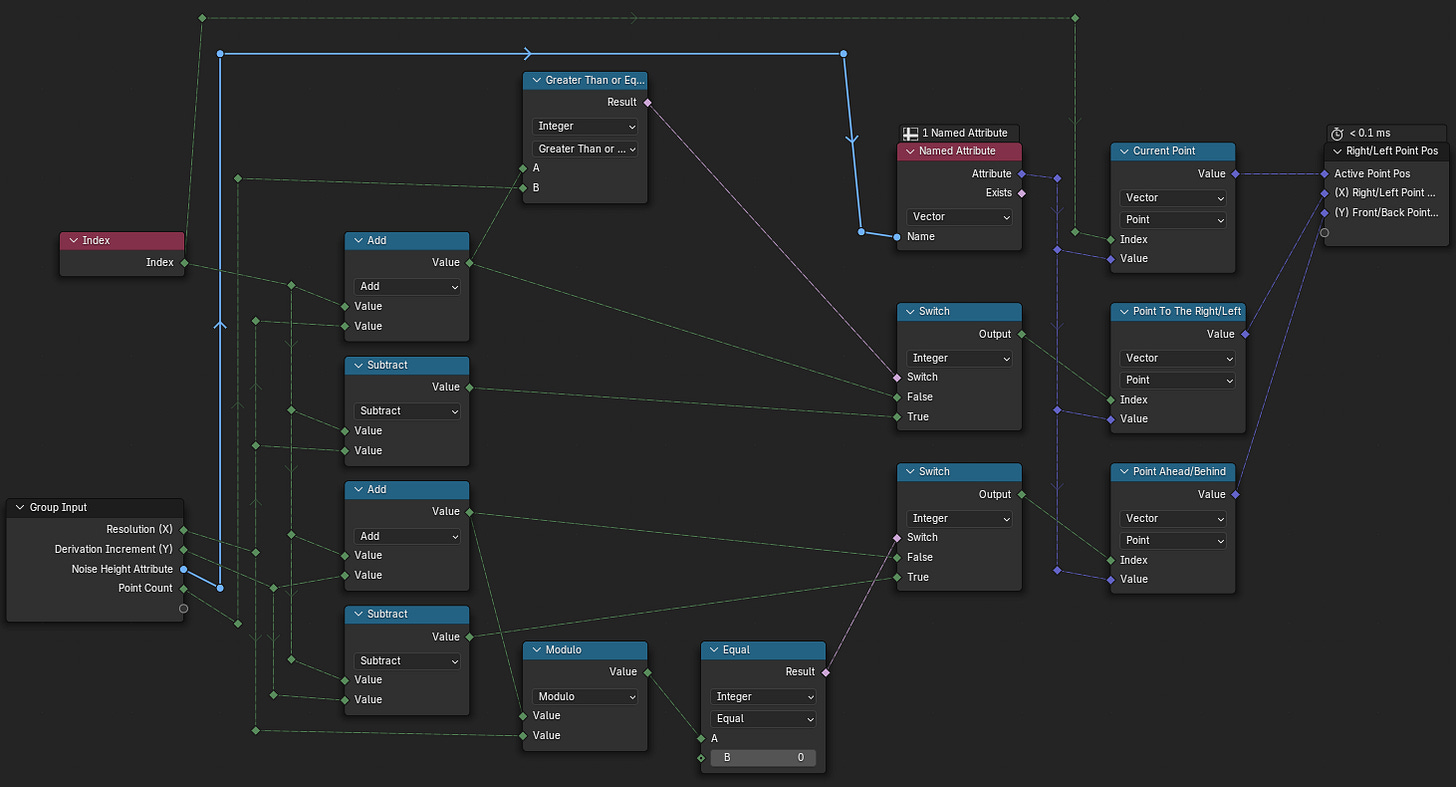This screenshot has width=1456, height=787.
Task: Open the Integer dropdown in the Equal node
Action: click(764, 697)
